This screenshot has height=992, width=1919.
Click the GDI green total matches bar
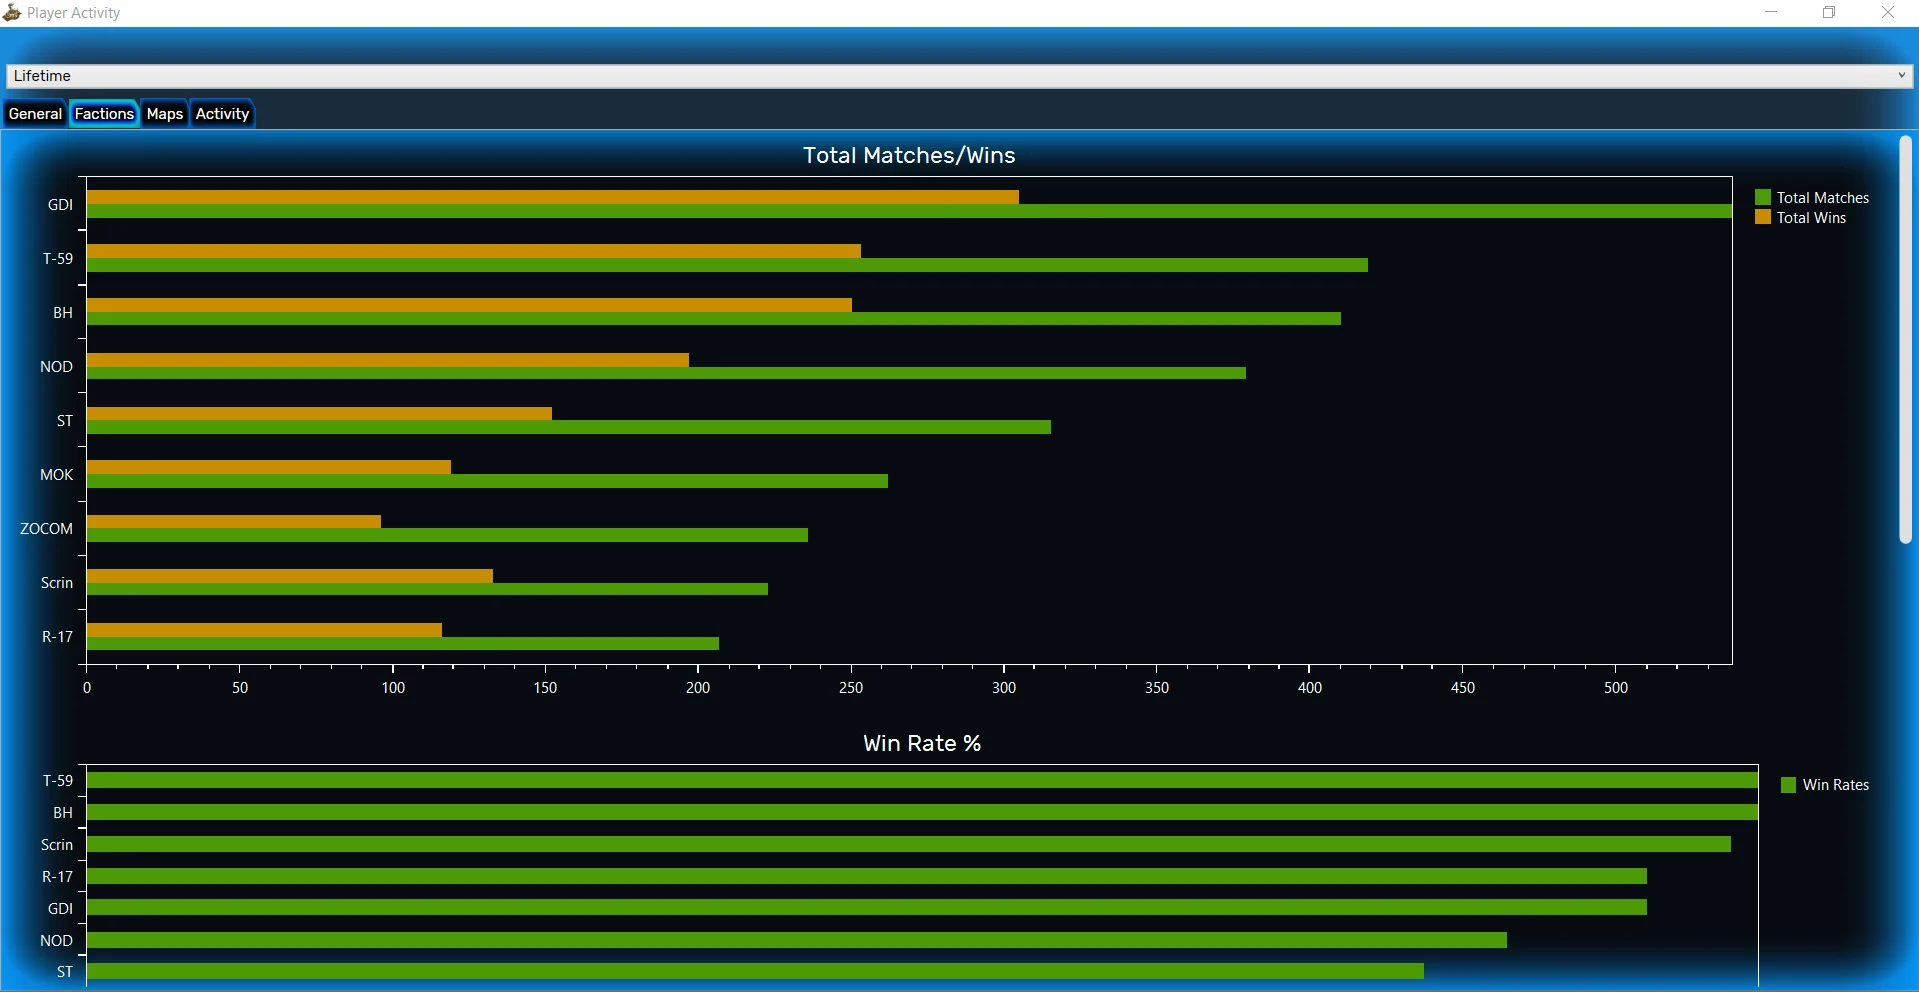909,211
